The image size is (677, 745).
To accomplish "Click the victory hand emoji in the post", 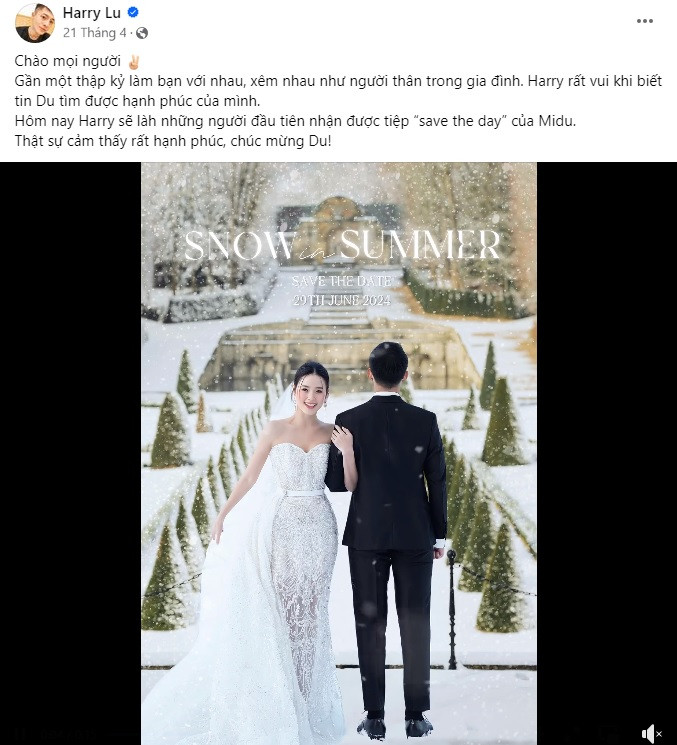I will [133, 62].
